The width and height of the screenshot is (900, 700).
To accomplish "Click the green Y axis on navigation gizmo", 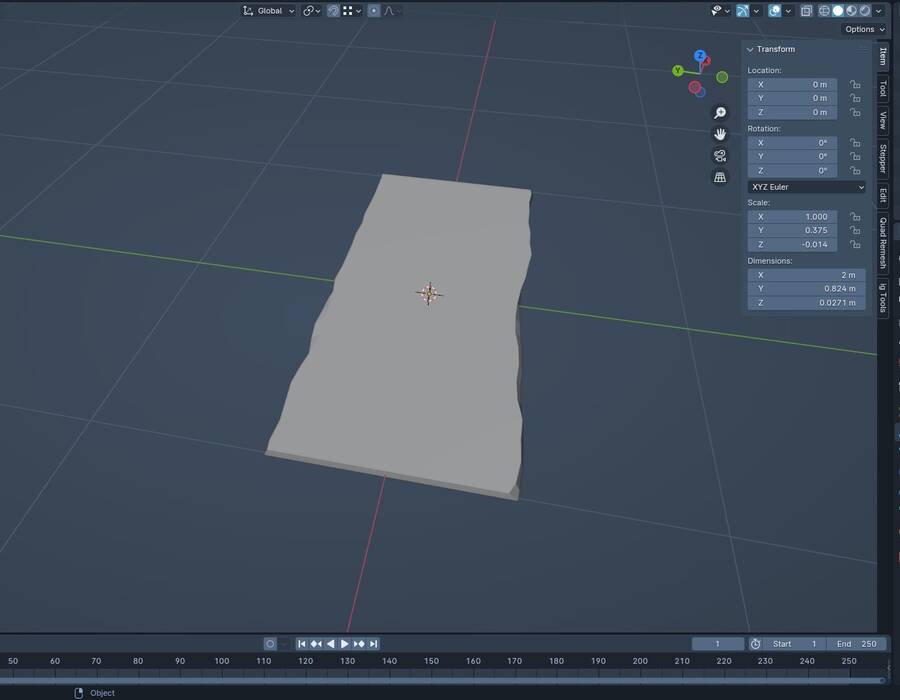I will tap(678, 71).
